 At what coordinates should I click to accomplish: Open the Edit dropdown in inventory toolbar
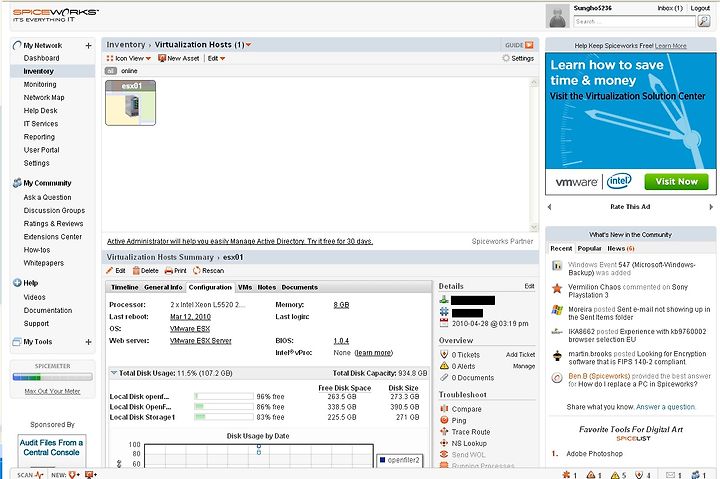tap(216, 58)
